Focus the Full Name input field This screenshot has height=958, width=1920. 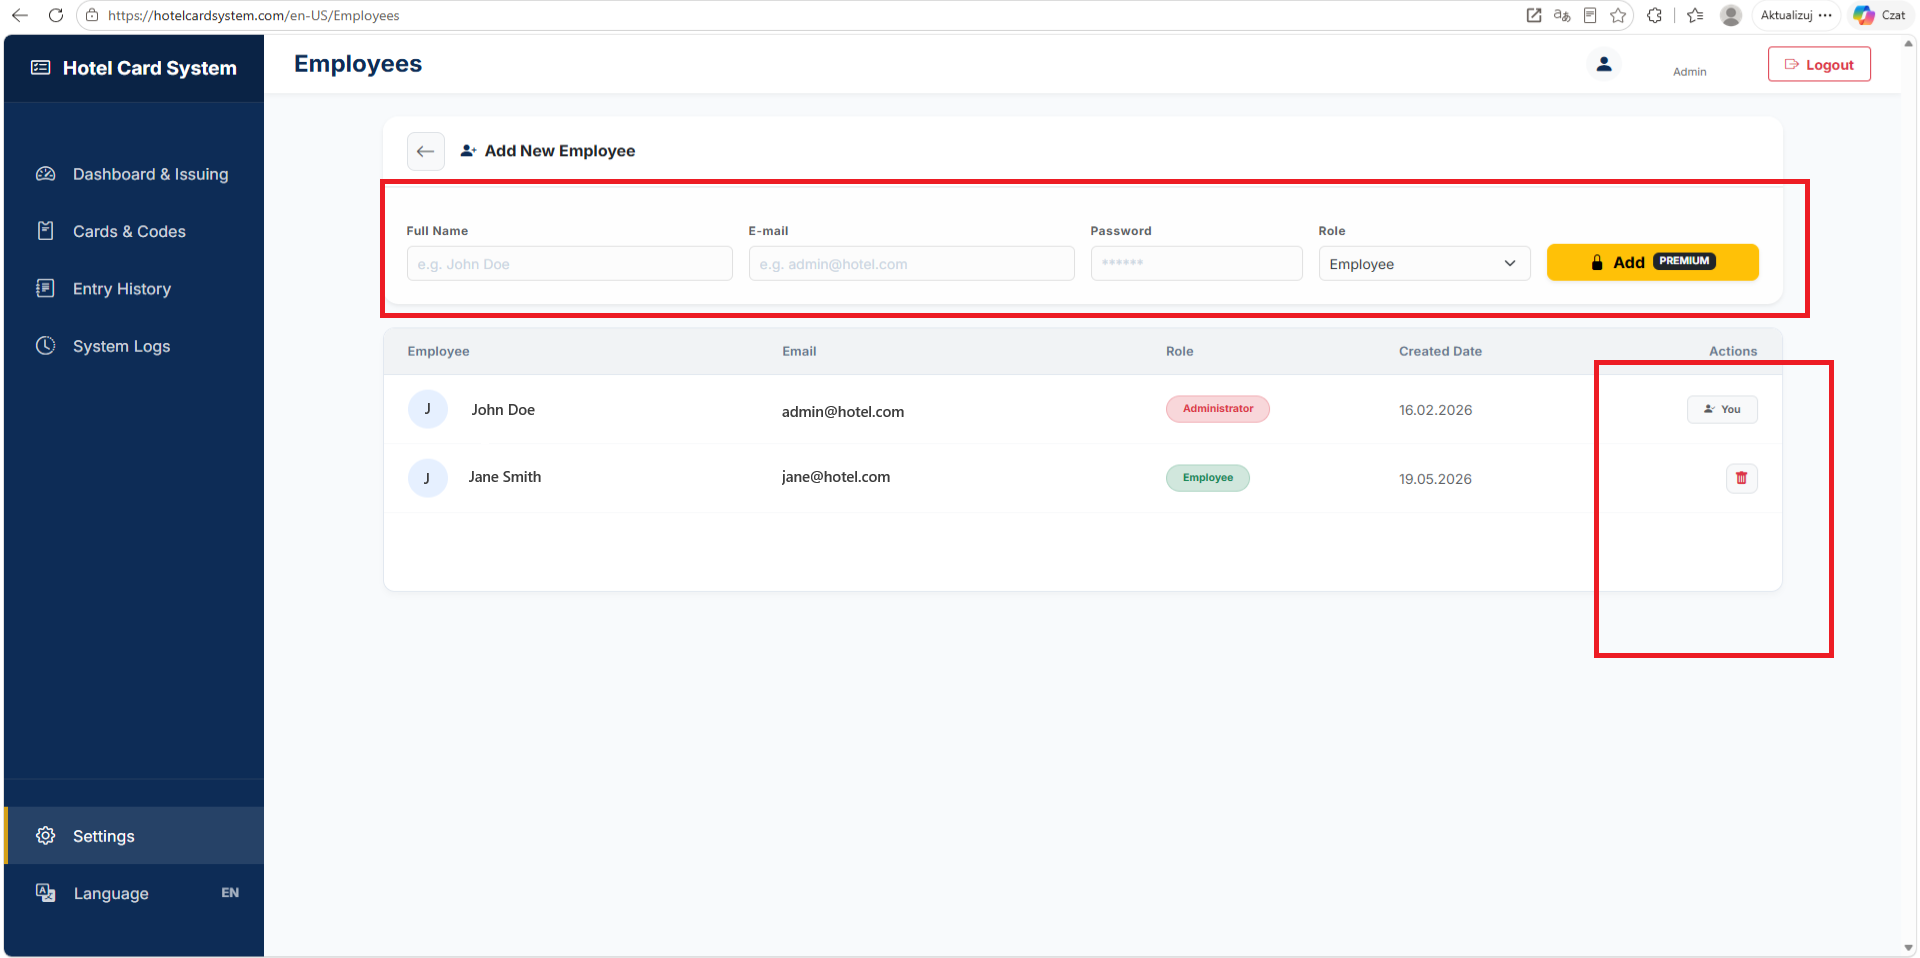coord(569,264)
